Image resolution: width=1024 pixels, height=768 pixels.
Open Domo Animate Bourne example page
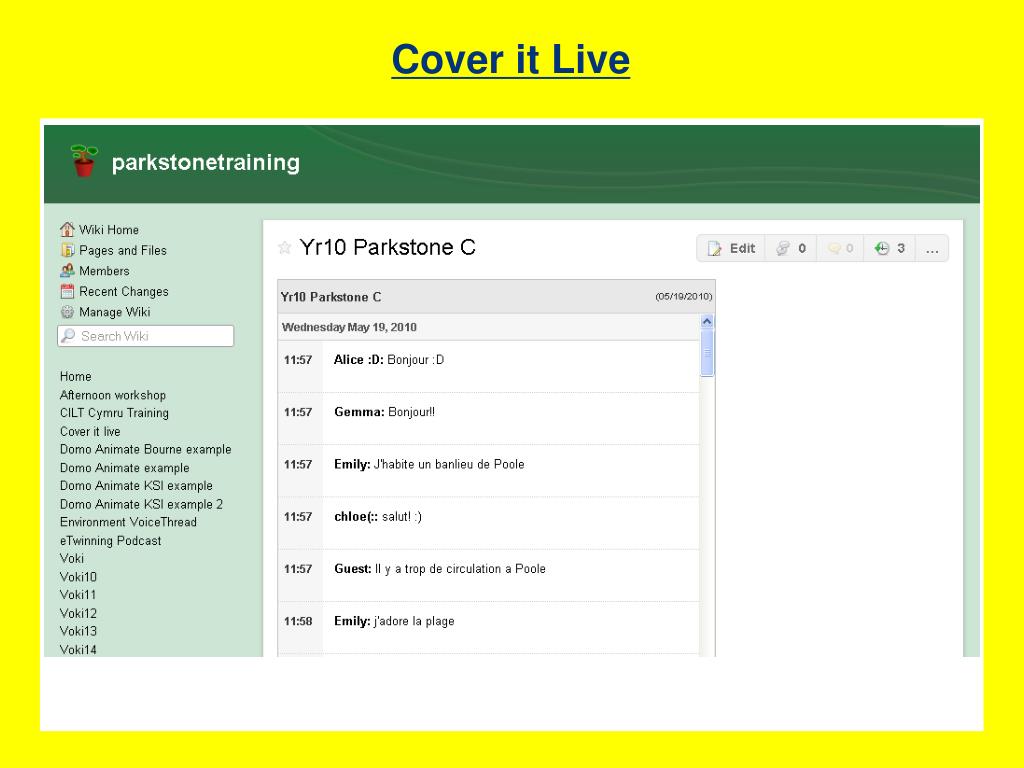[146, 449]
